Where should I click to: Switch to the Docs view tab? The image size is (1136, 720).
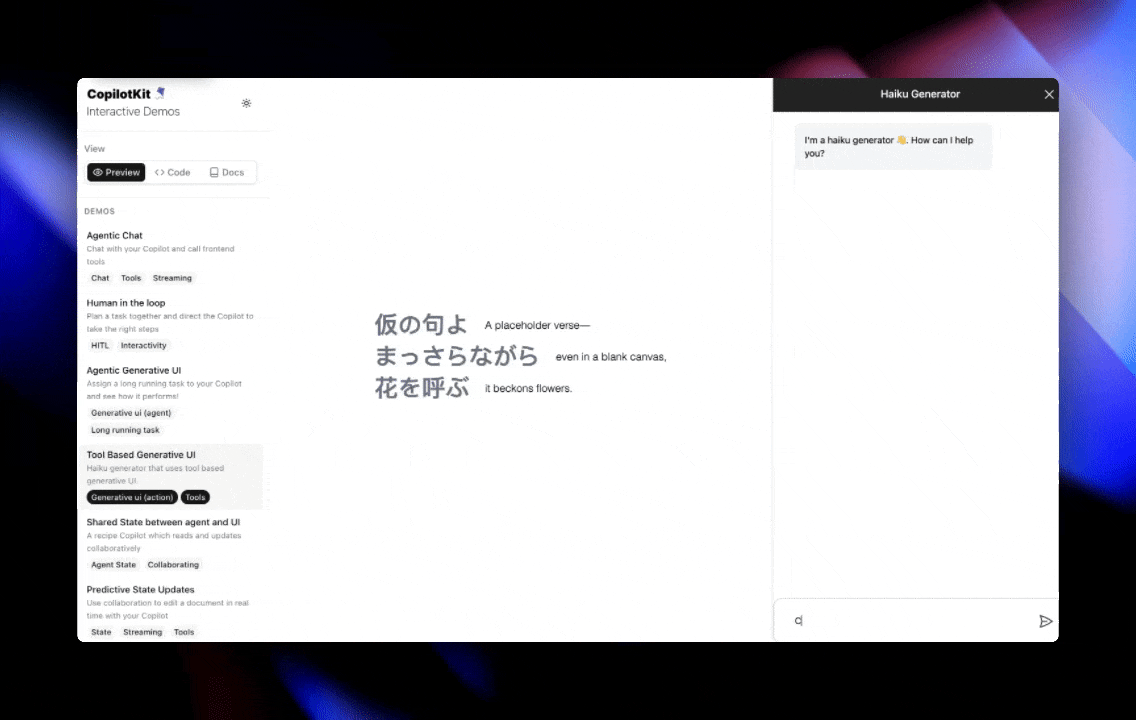pyautogui.click(x=226, y=171)
